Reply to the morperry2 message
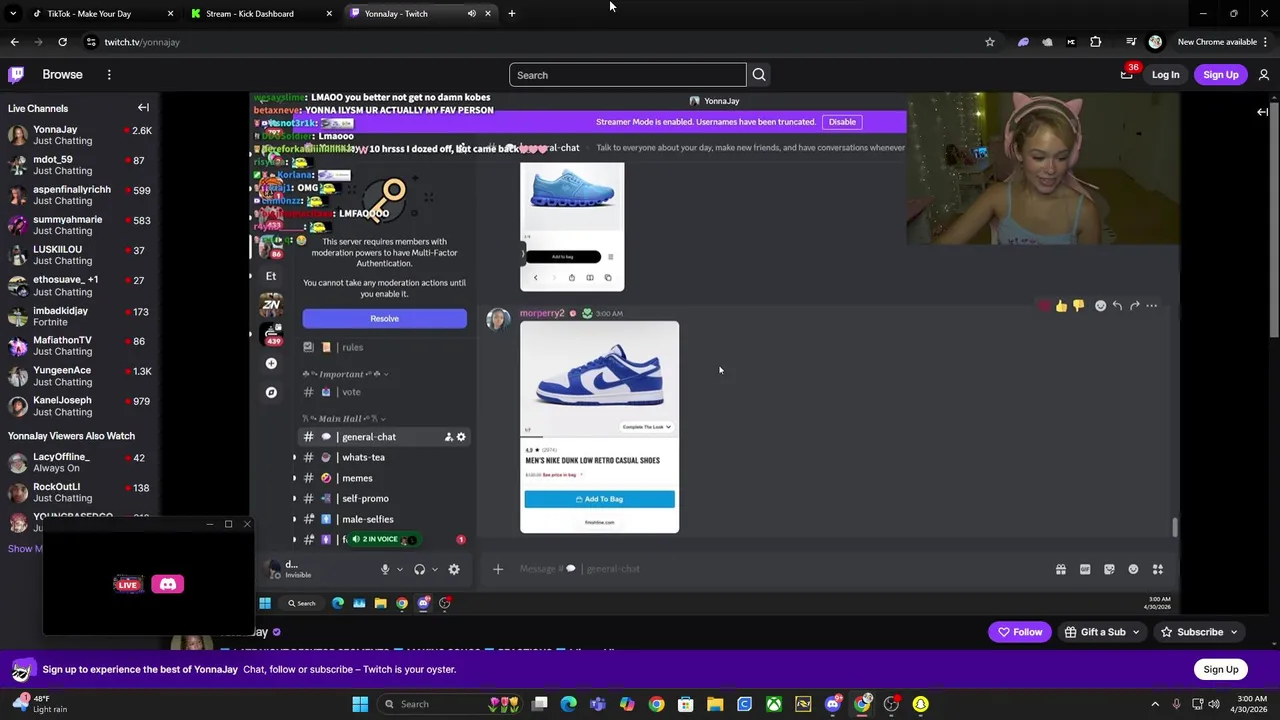1280x720 pixels. point(1117,306)
